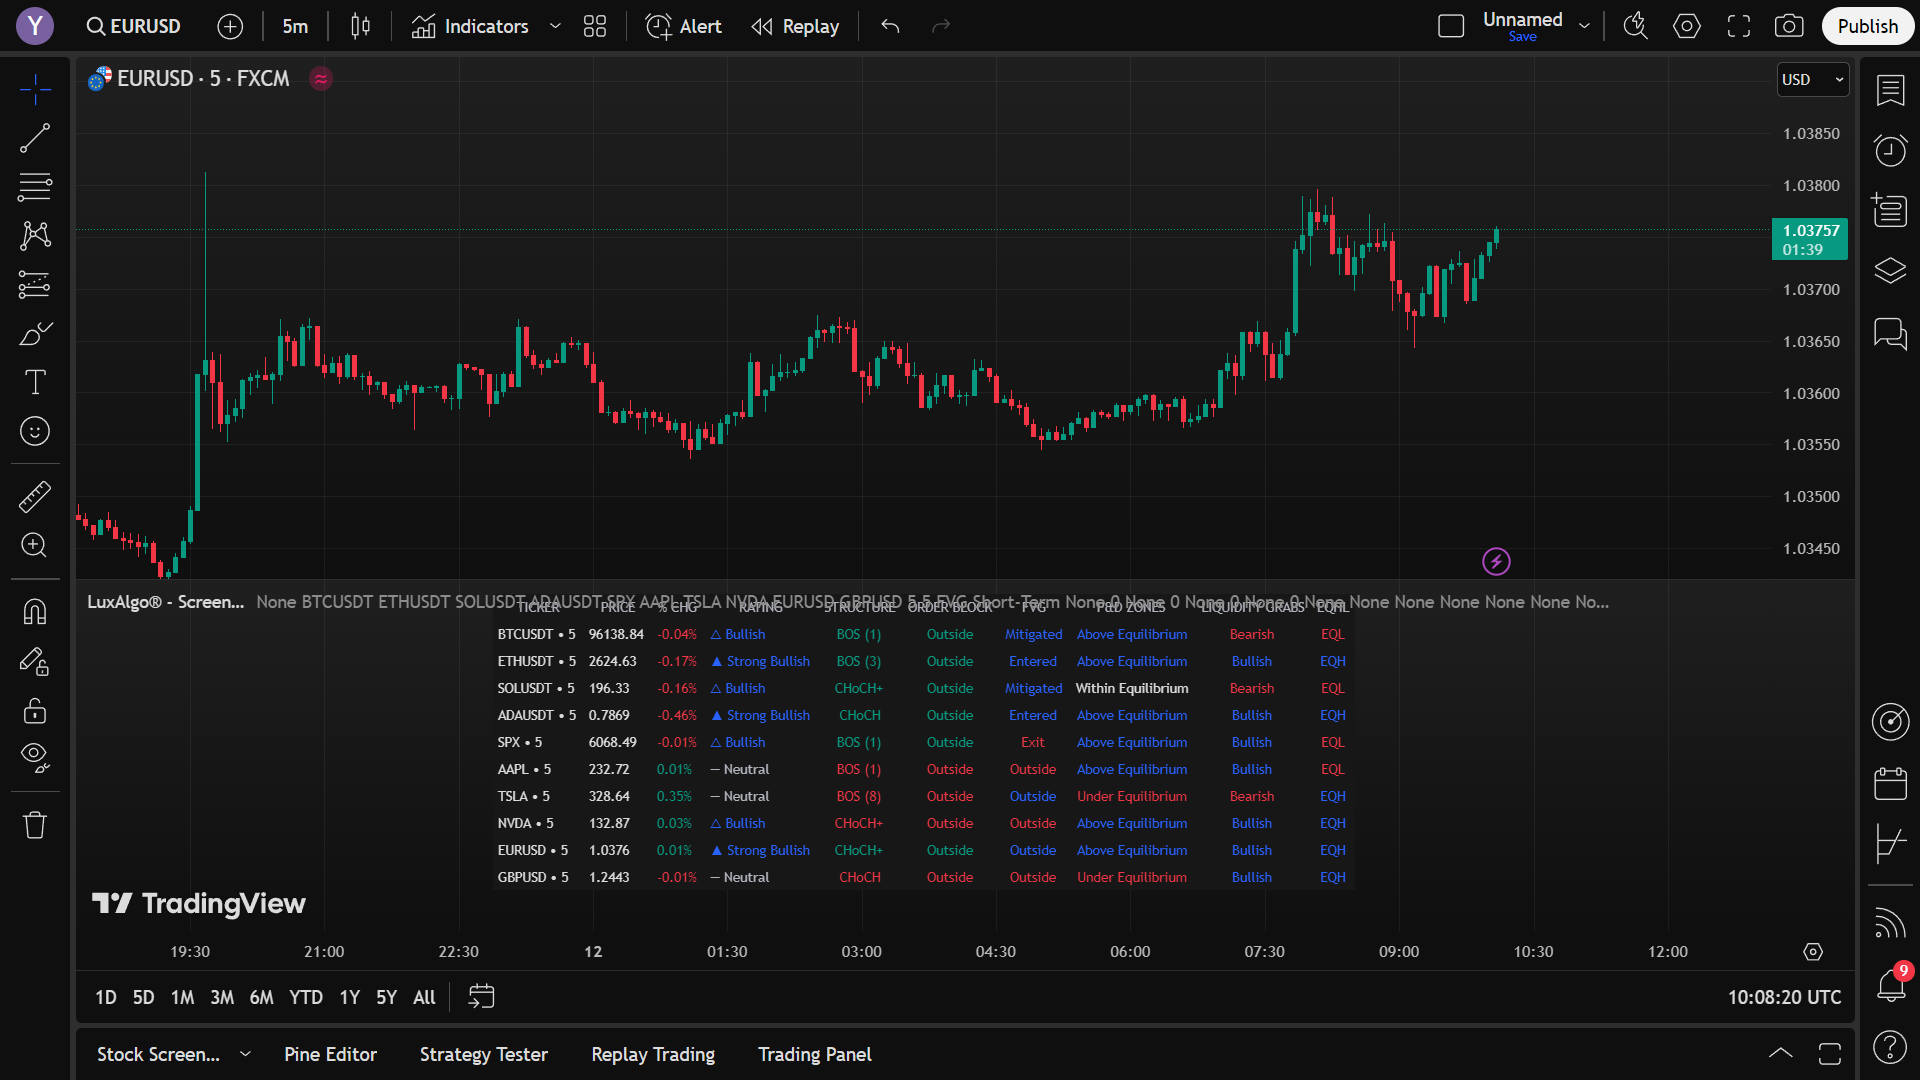Expand the Unnamed layout dropdown arrow
The width and height of the screenshot is (1920, 1080).
tap(1584, 27)
